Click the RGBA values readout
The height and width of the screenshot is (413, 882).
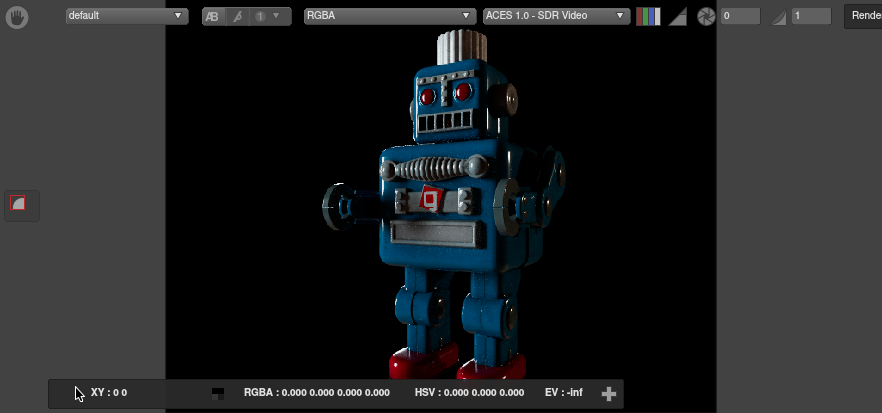coord(317,393)
